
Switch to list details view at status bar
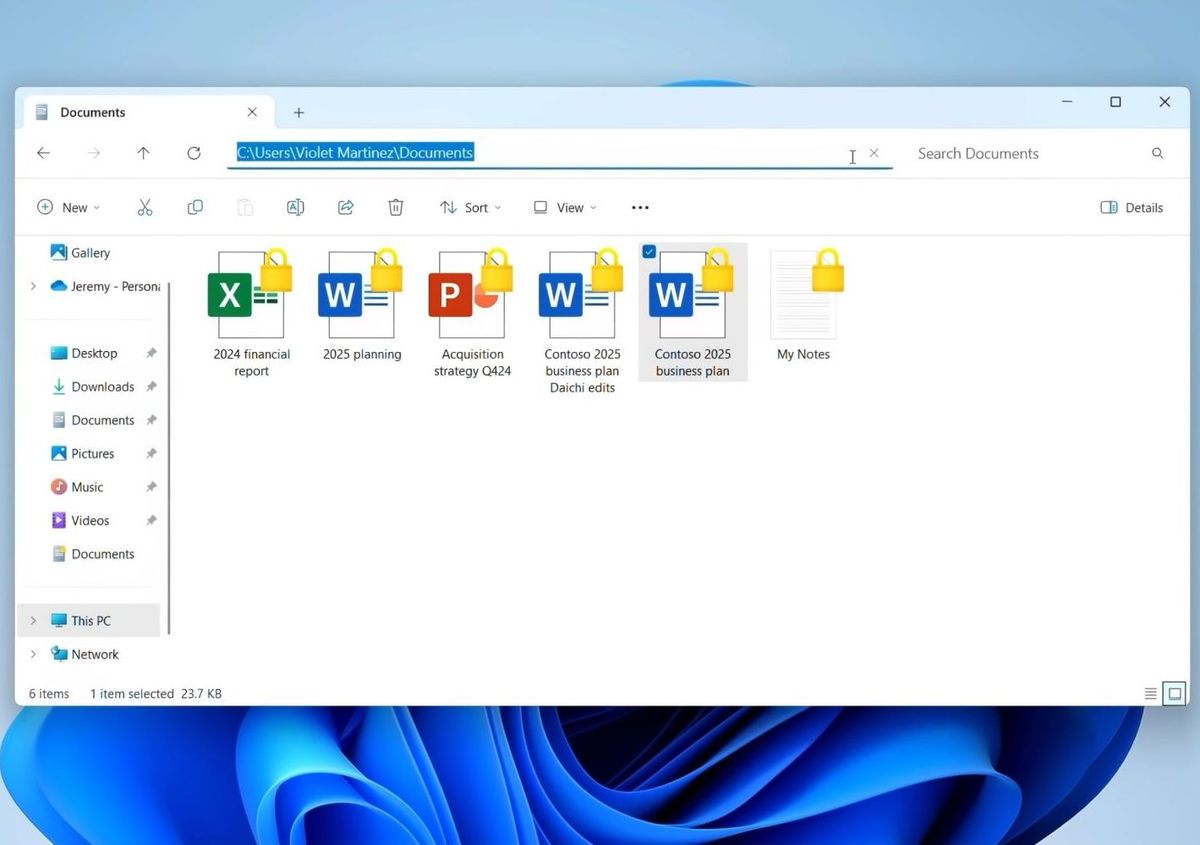pyautogui.click(x=1150, y=693)
